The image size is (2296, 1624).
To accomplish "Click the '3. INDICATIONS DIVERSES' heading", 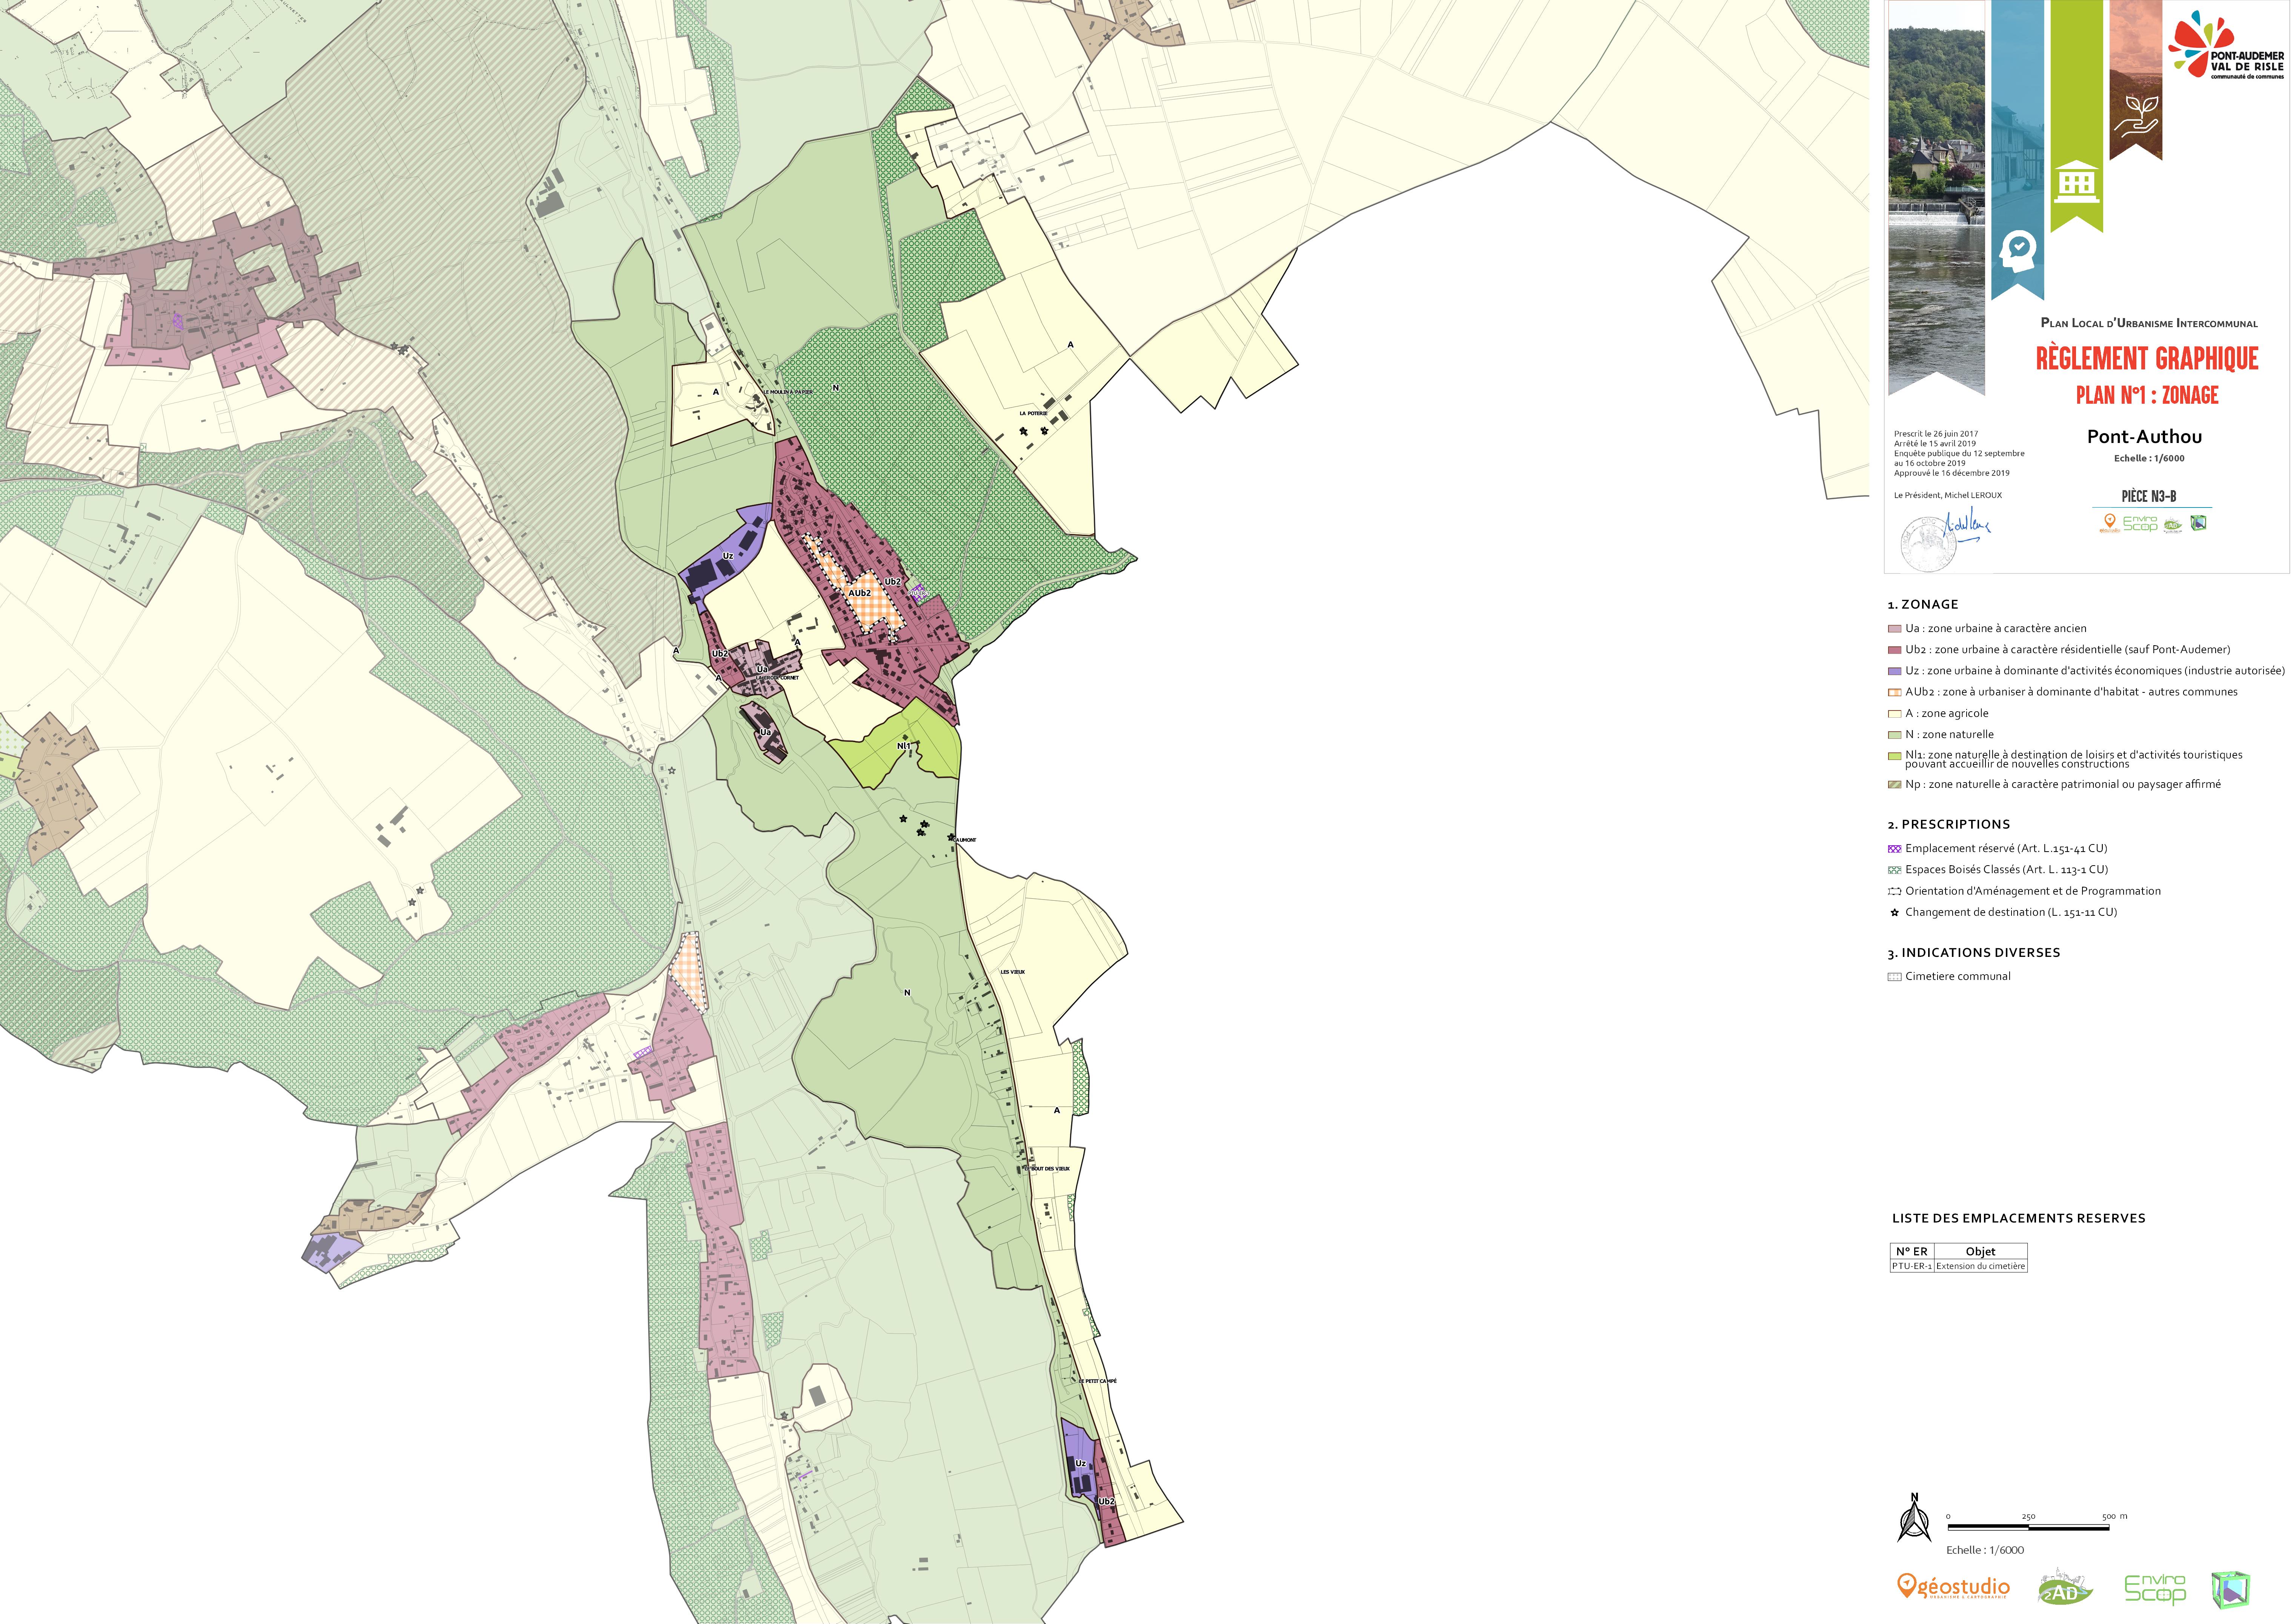I will (x=1974, y=953).
